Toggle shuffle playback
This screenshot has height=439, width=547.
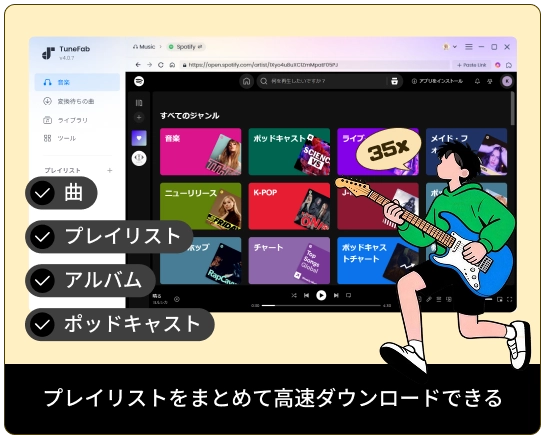click(x=294, y=295)
